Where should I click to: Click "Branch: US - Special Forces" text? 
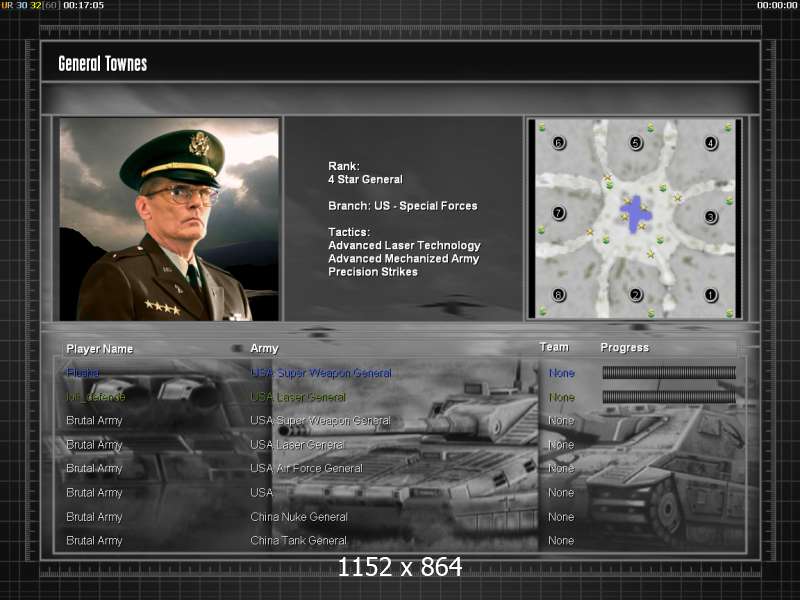pos(403,206)
